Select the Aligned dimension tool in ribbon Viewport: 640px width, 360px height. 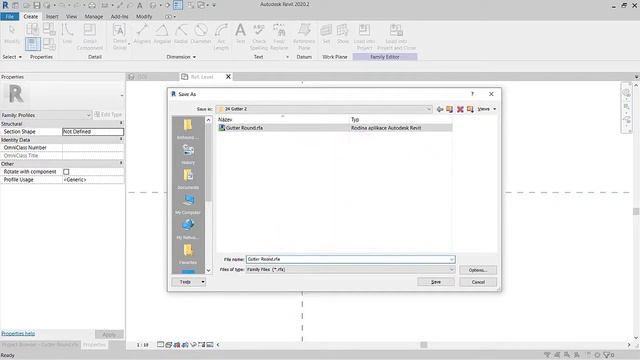(142, 33)
